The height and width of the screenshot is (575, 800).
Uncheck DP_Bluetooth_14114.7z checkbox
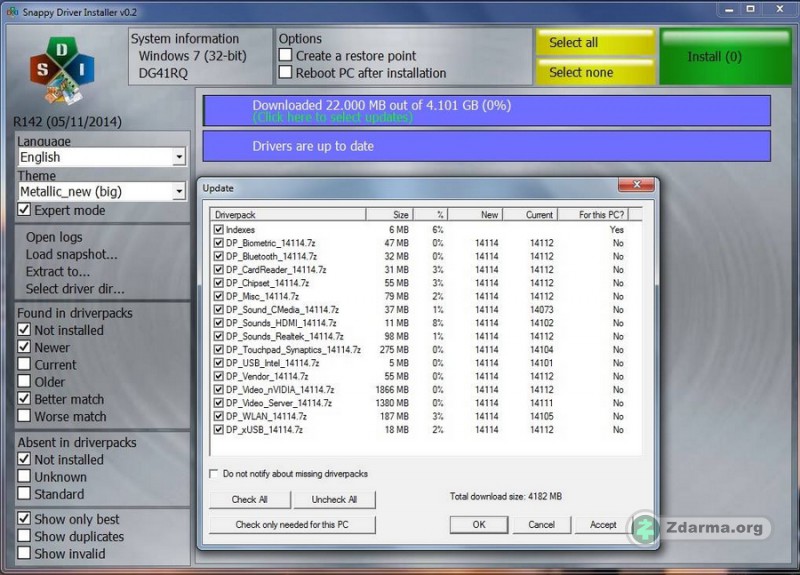tap(218, 256)
